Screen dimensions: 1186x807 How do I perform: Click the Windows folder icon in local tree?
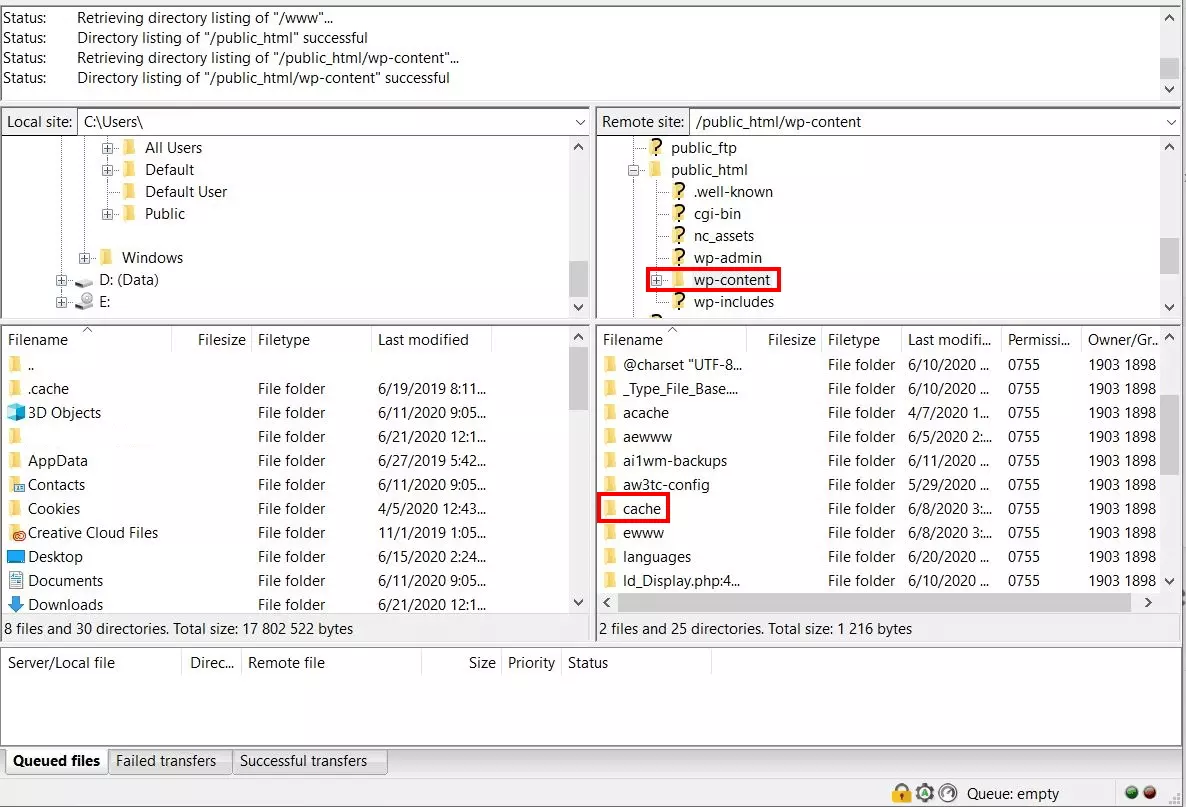pyautogui.click(x=107, y=257)
